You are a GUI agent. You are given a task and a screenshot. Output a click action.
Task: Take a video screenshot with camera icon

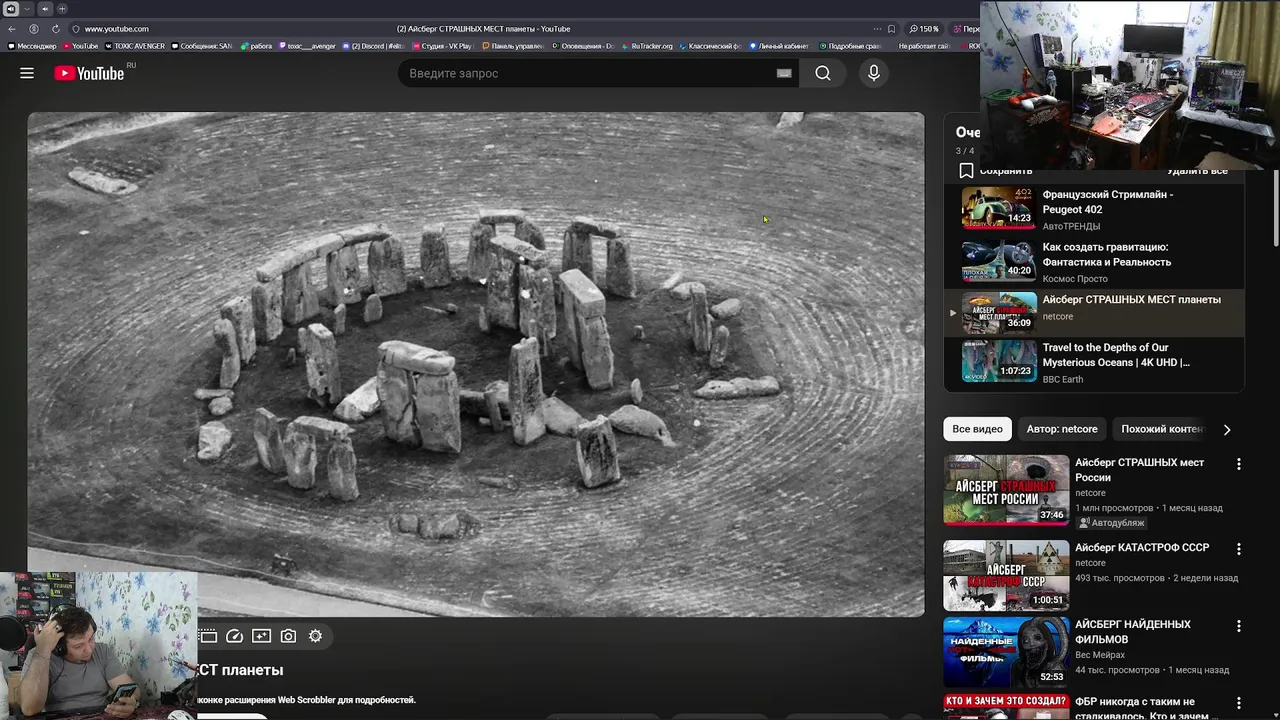[x=288, y=636]
